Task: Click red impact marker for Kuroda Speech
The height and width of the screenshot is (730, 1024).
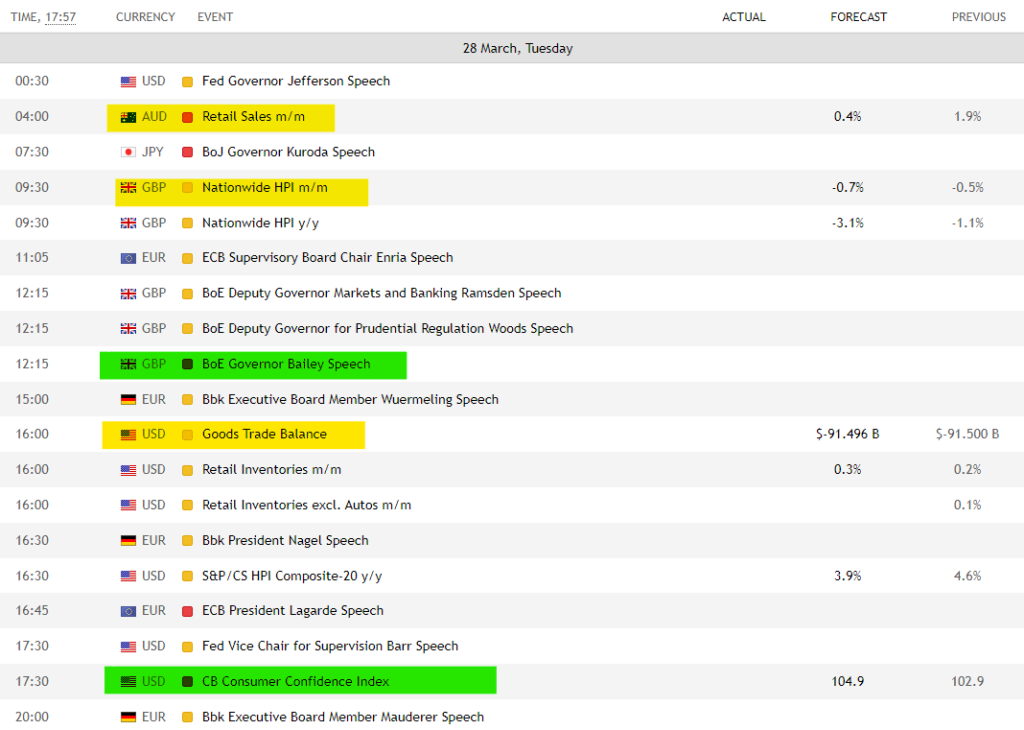Action: tap(187, 152)
